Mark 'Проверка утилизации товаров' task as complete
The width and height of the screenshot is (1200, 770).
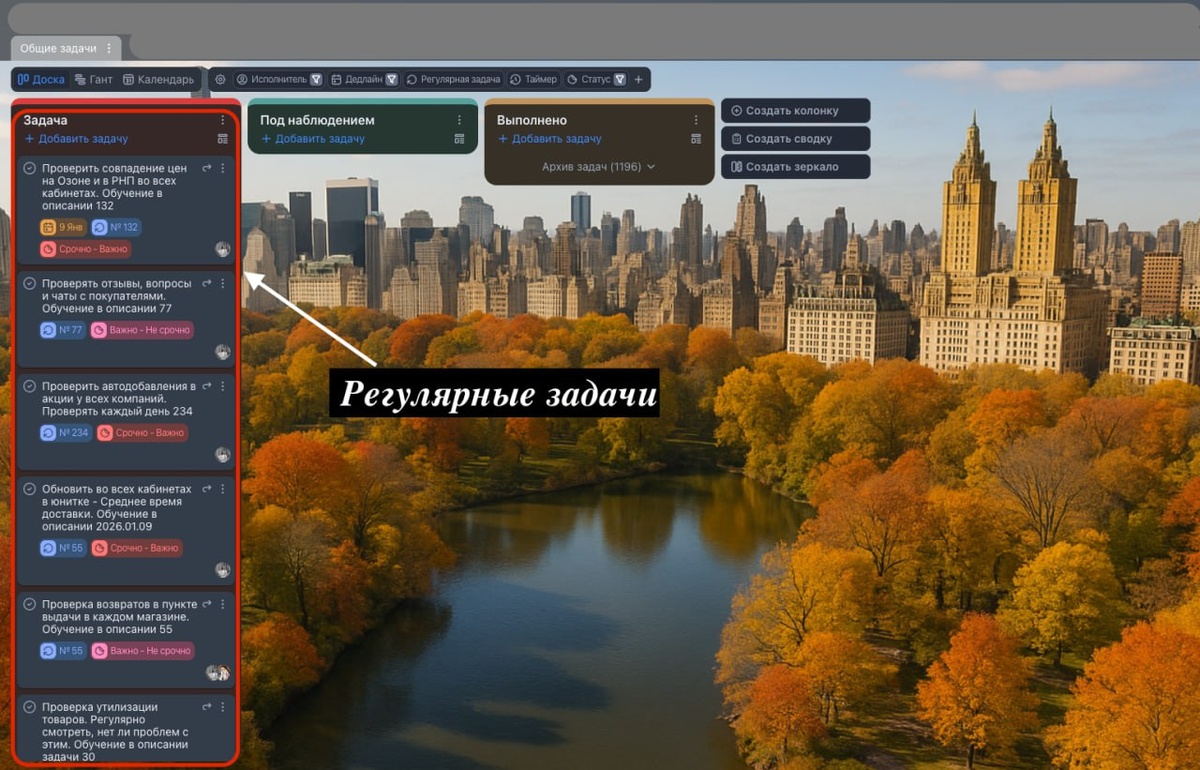[30, 707]
